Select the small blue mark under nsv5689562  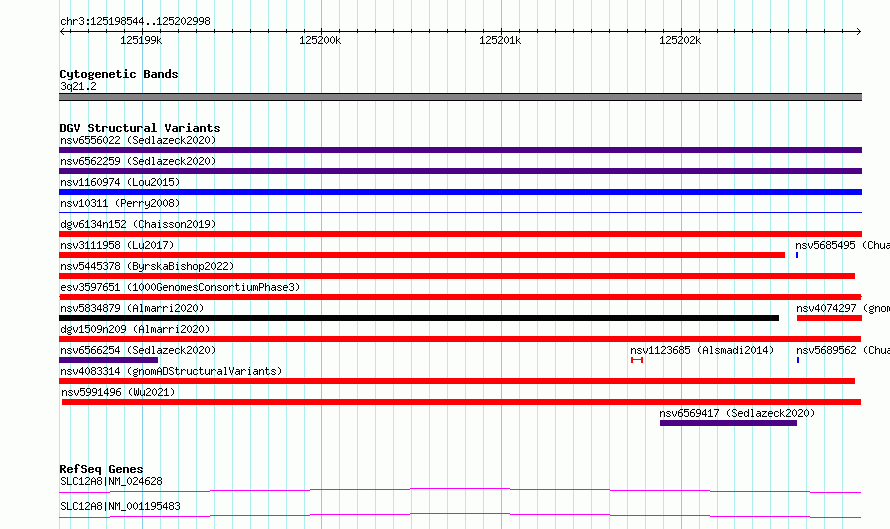(798, 360)
